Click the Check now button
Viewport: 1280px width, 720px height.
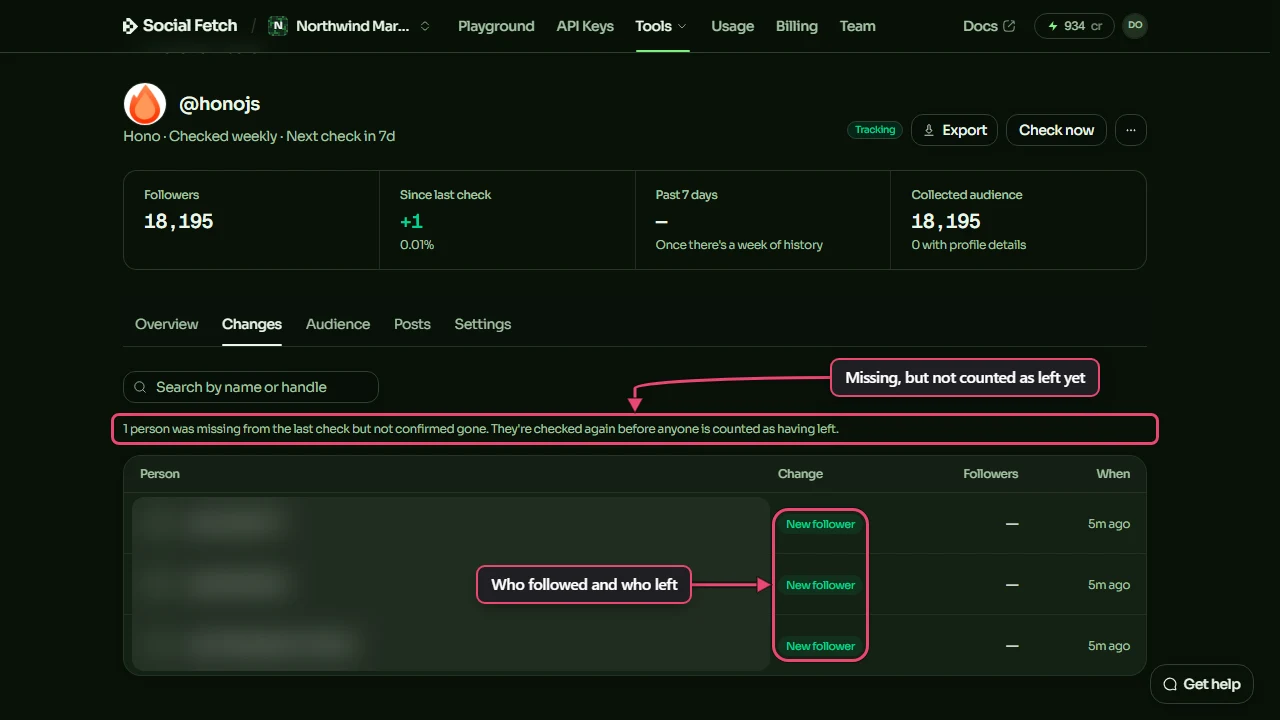tap(1056, 130)
